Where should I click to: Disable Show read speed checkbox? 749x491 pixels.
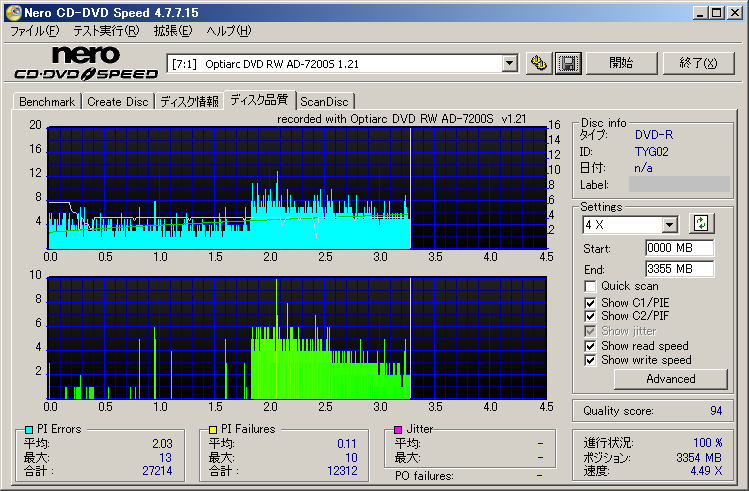click(x=590, y=346)
